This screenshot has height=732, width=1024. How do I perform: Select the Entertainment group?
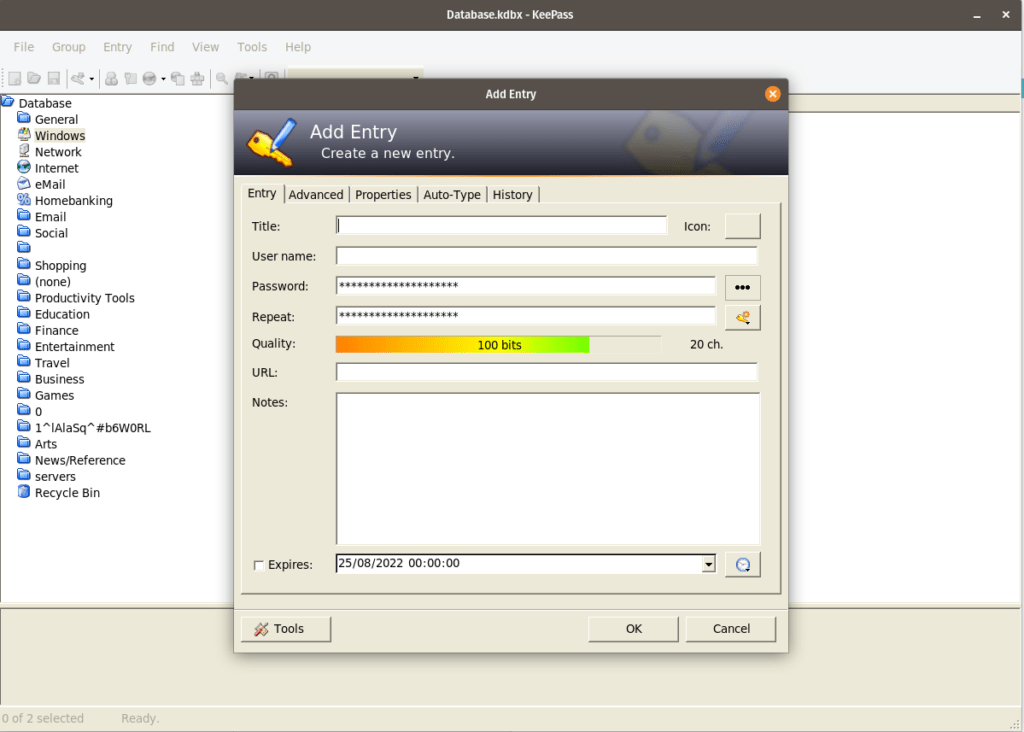click(x=74, y=347)
